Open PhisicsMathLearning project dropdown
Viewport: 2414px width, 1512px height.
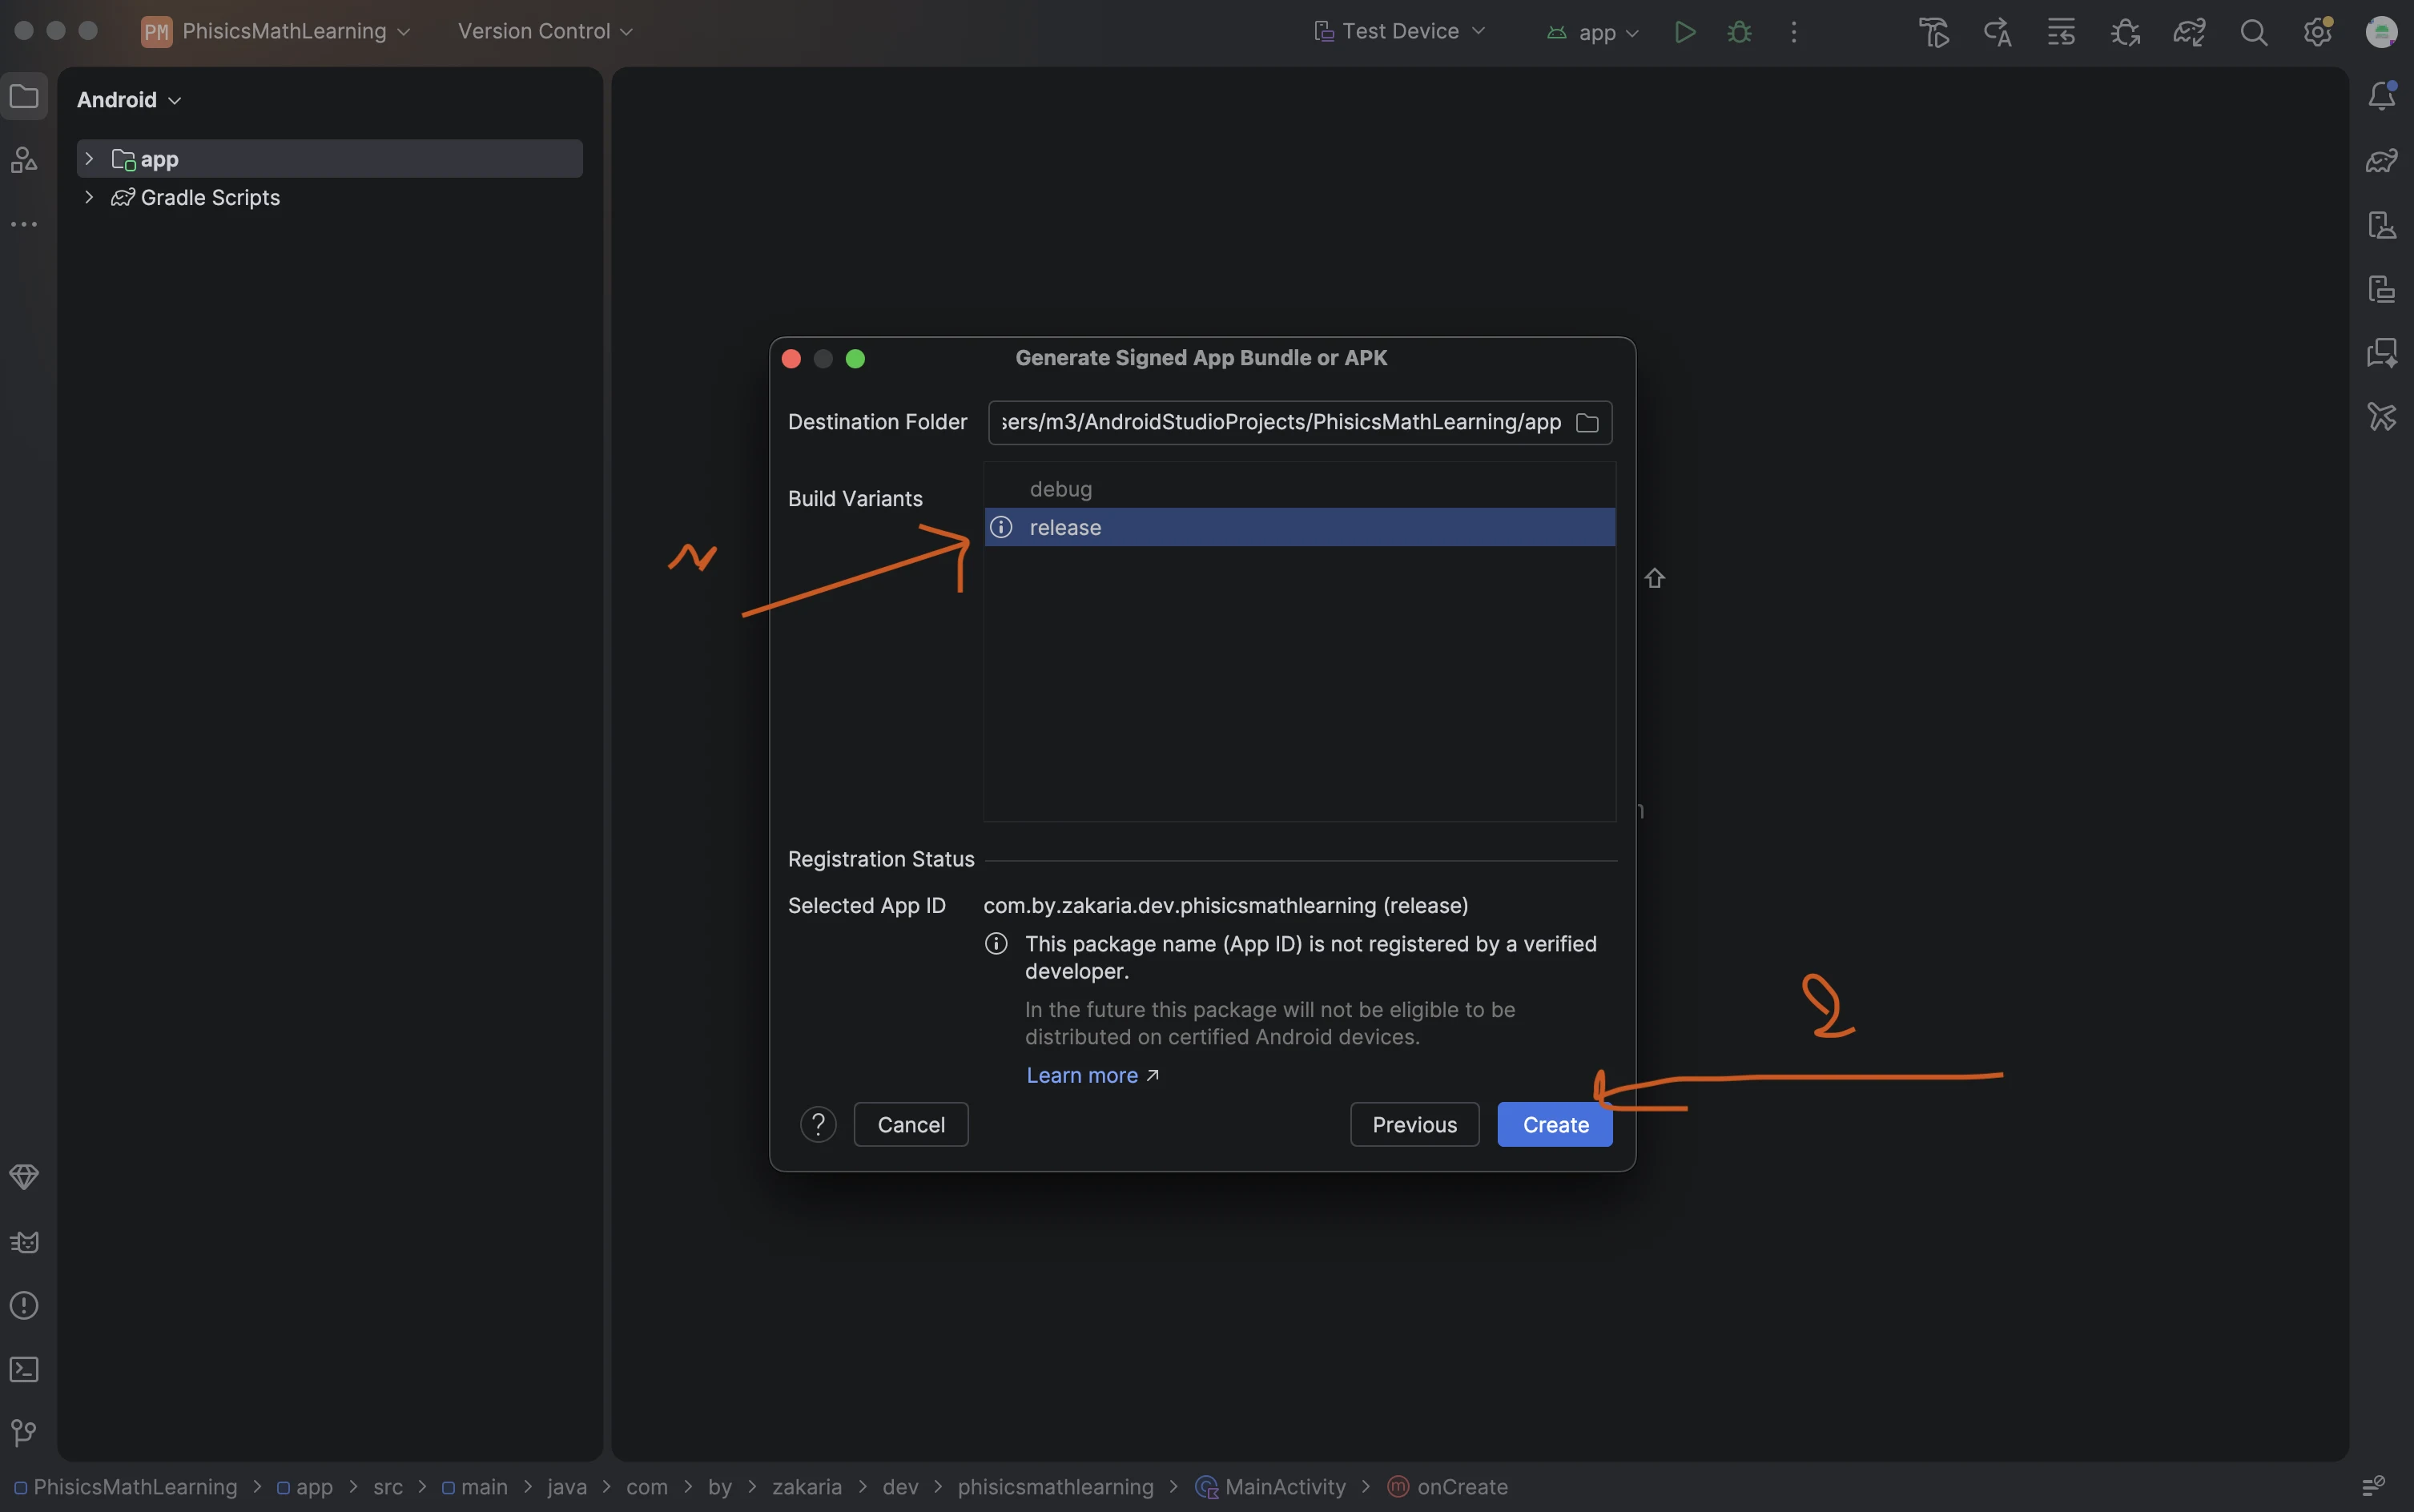tap(276, 32)
